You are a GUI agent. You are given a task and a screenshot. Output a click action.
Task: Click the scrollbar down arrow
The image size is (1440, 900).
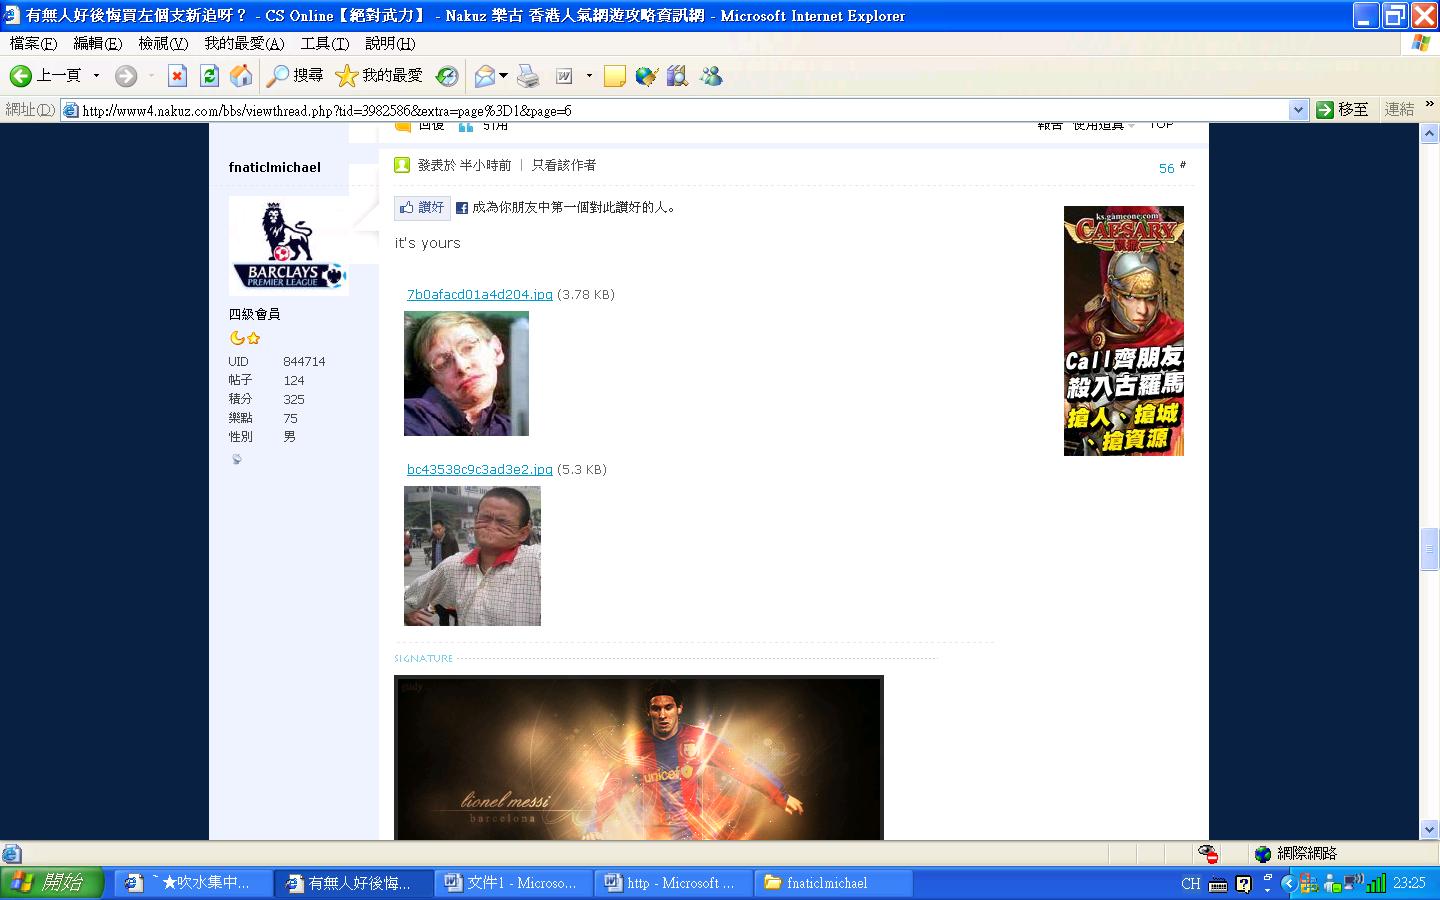(x=1430, y=830)
